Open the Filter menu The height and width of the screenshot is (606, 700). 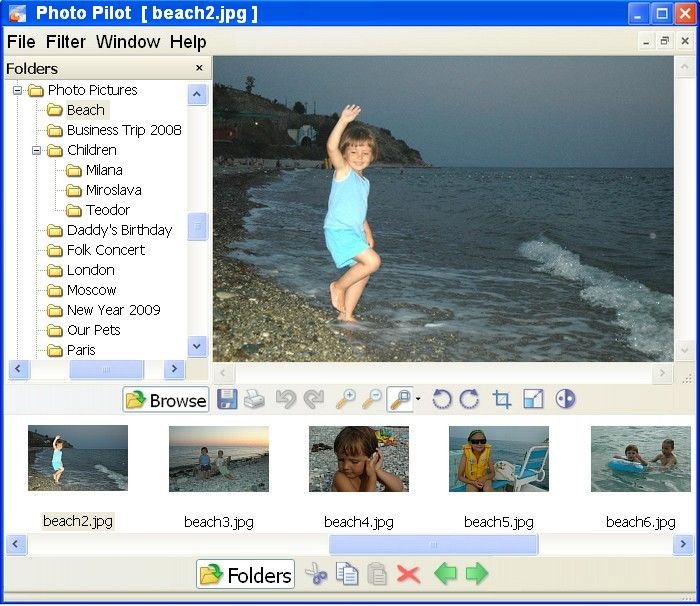coord(66,42)
